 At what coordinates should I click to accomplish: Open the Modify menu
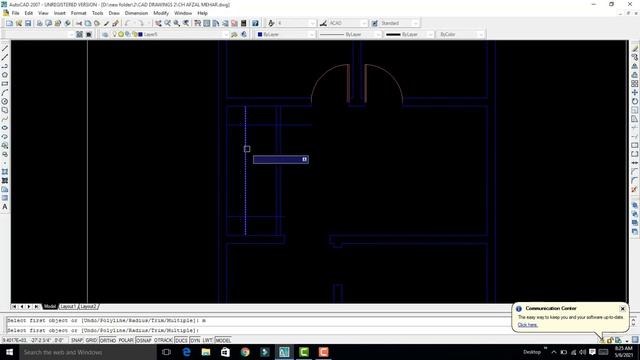[x=161, y=13]
